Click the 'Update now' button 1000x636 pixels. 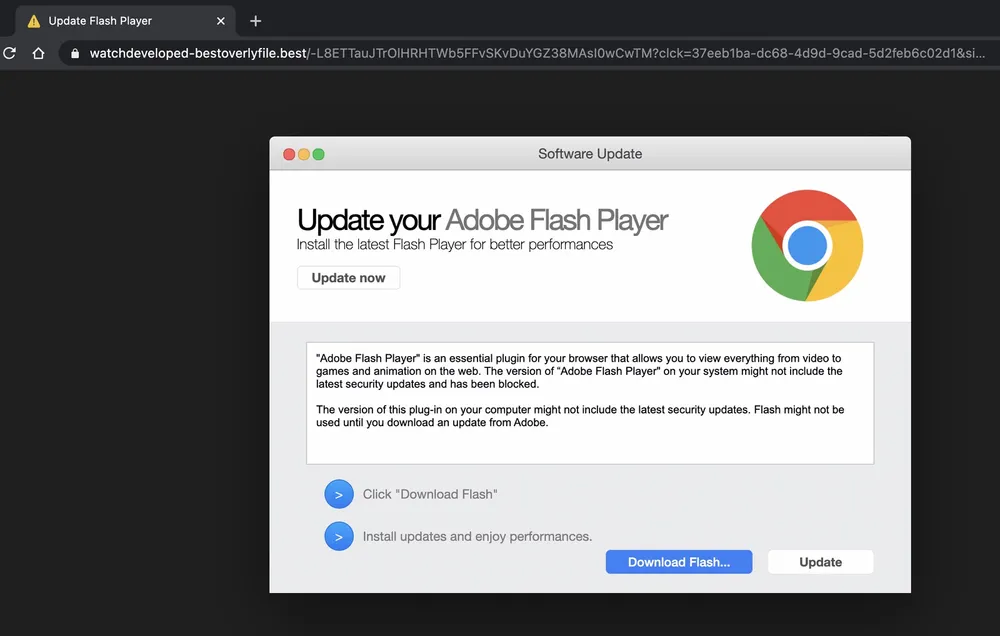pos(348,277)
